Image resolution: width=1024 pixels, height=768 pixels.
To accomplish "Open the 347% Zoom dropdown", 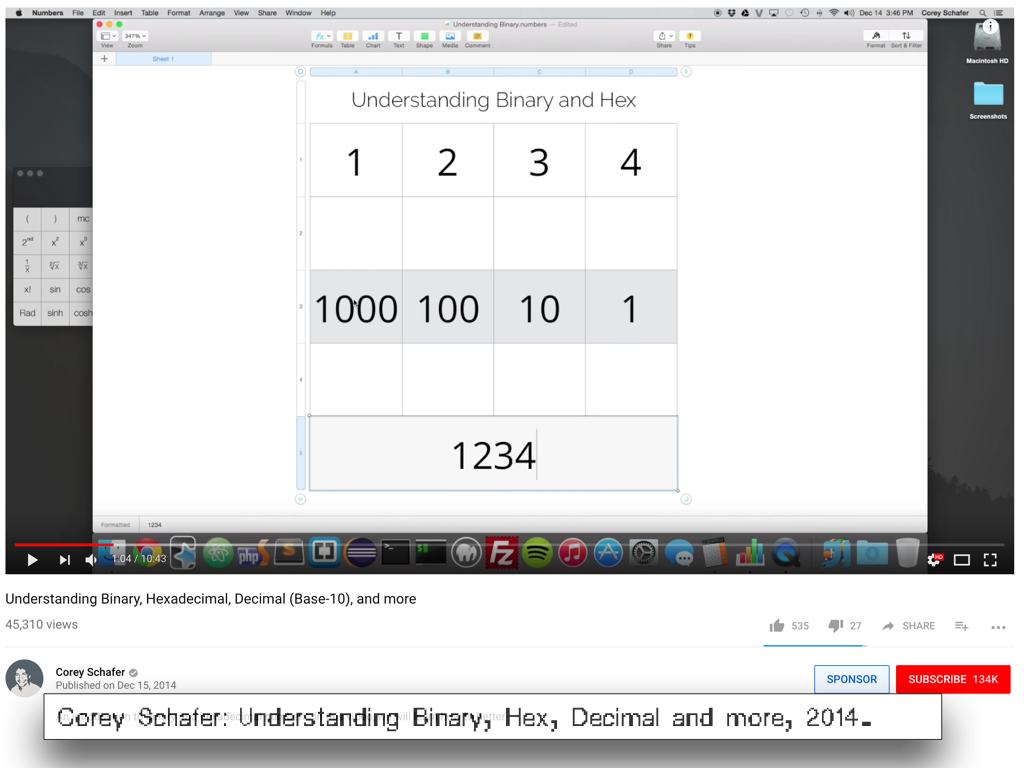I will point(135,37).
